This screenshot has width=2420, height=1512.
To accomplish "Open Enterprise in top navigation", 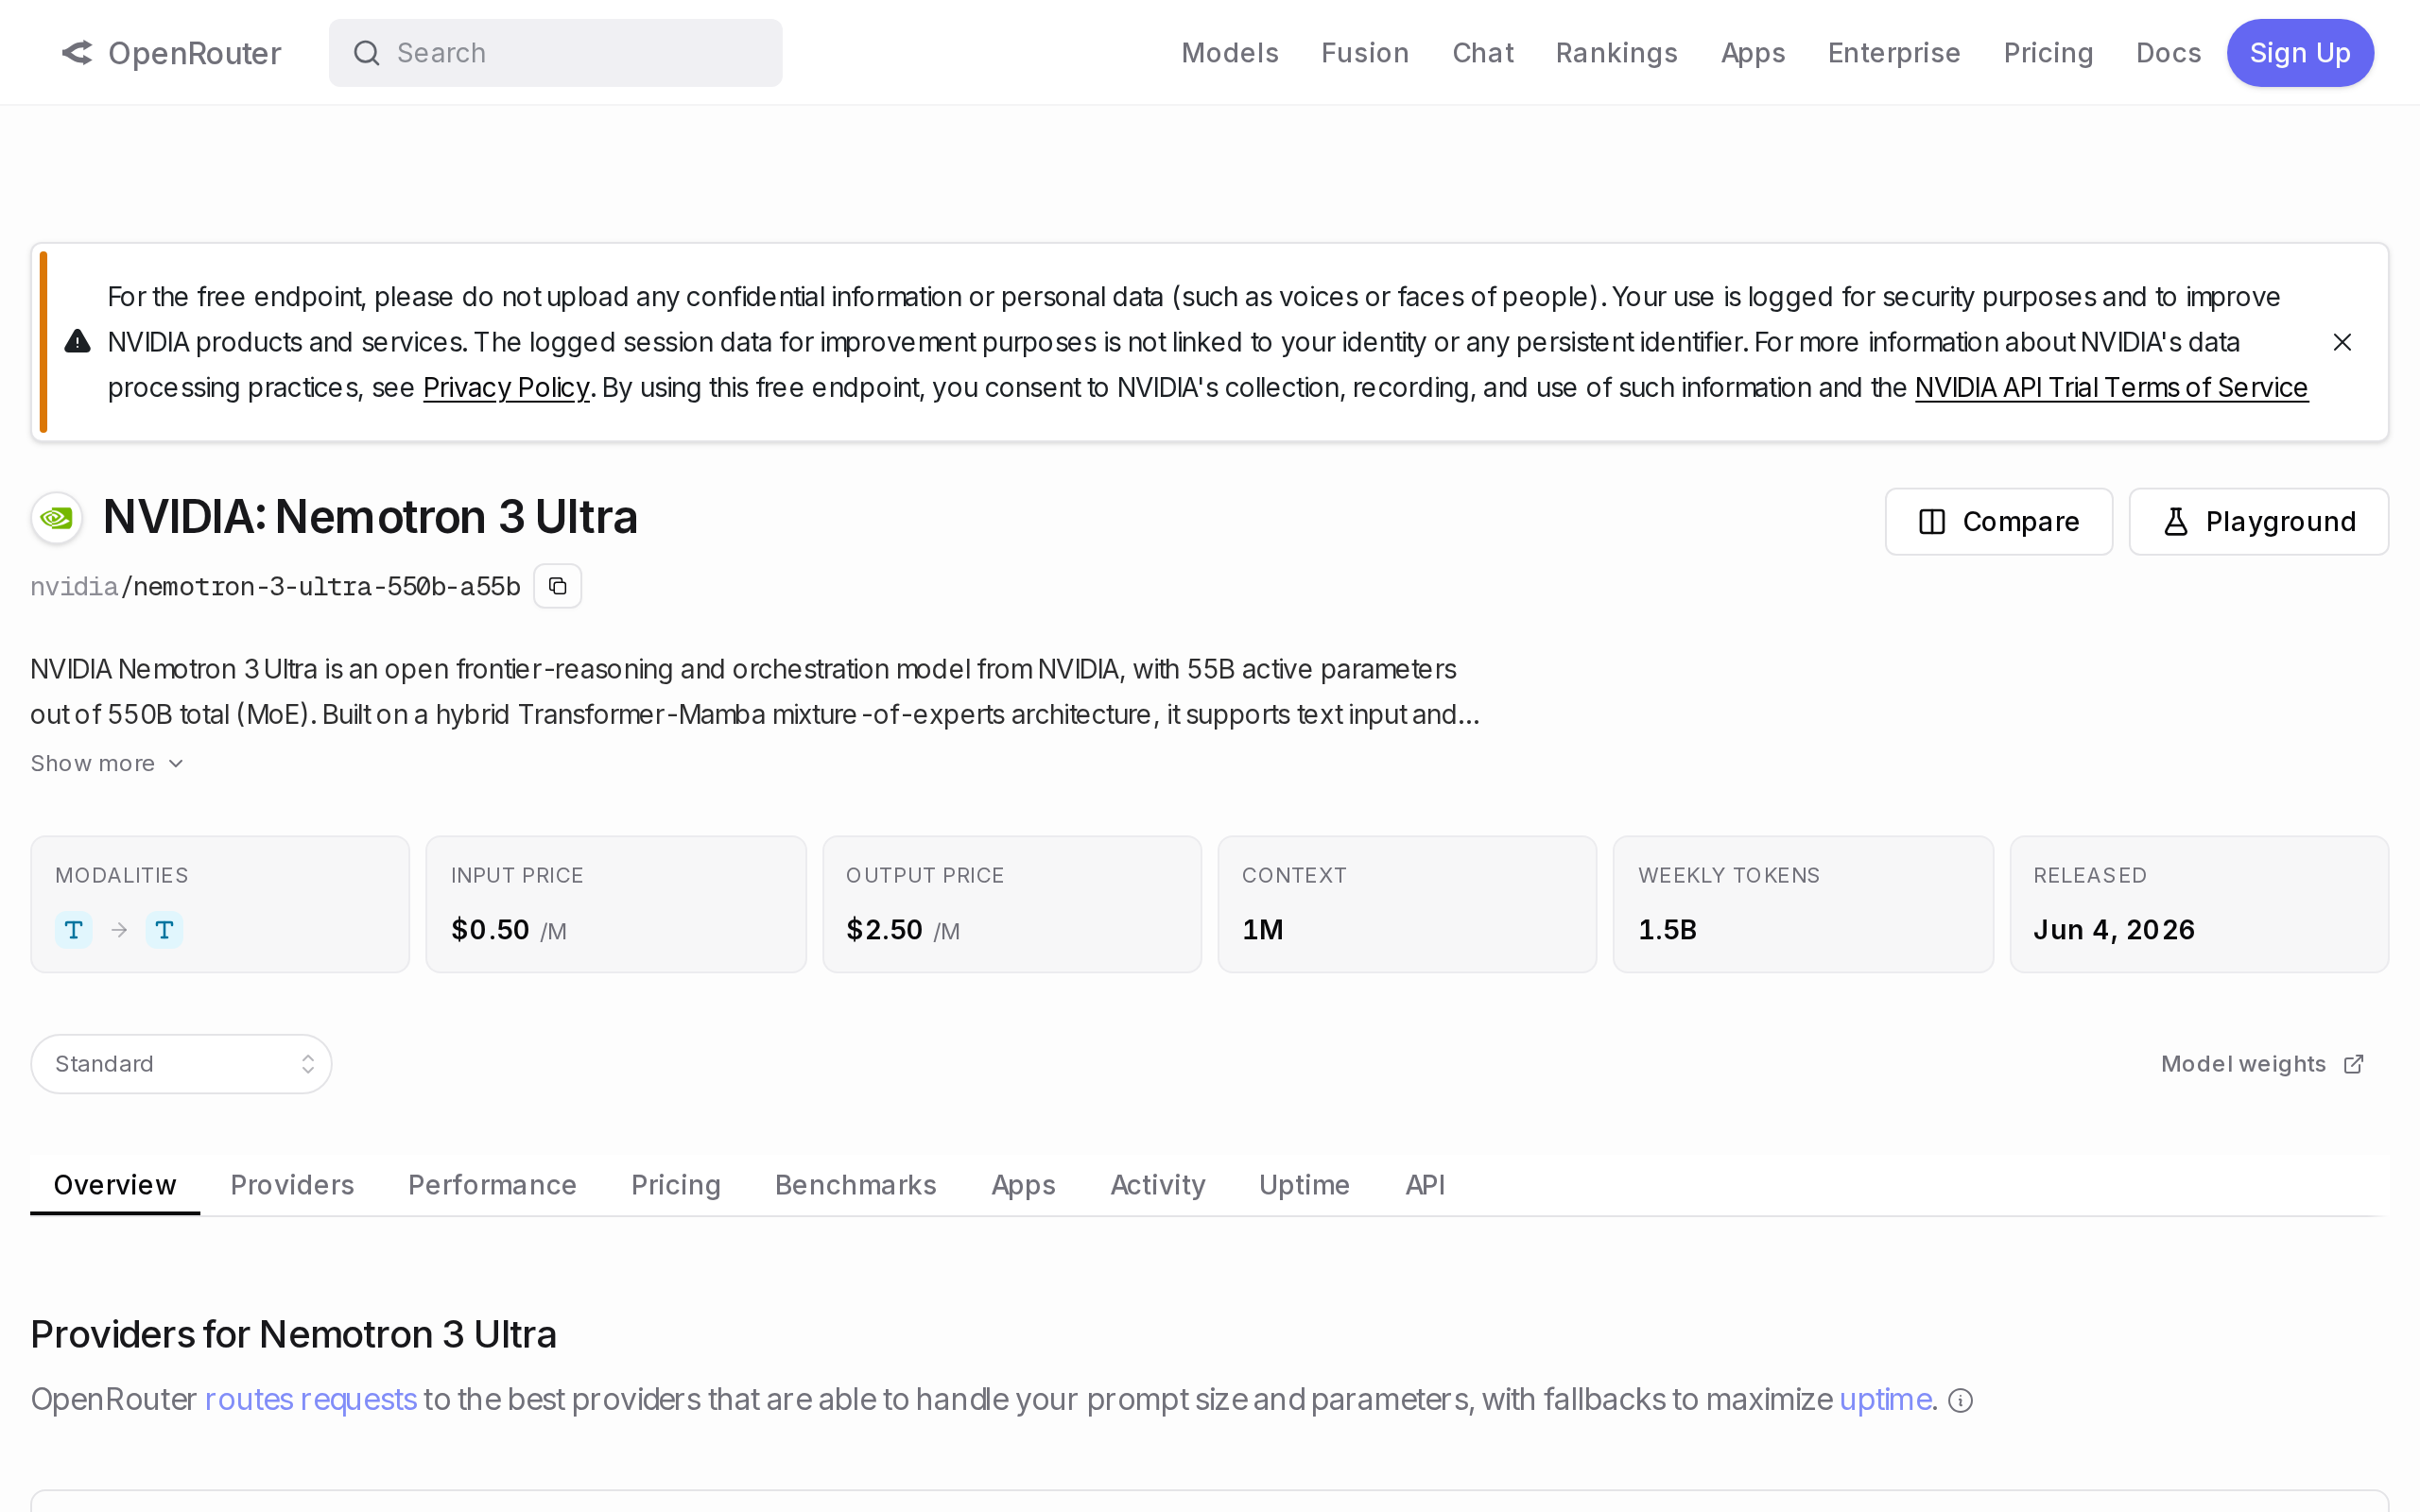I will coord(1894,53).
